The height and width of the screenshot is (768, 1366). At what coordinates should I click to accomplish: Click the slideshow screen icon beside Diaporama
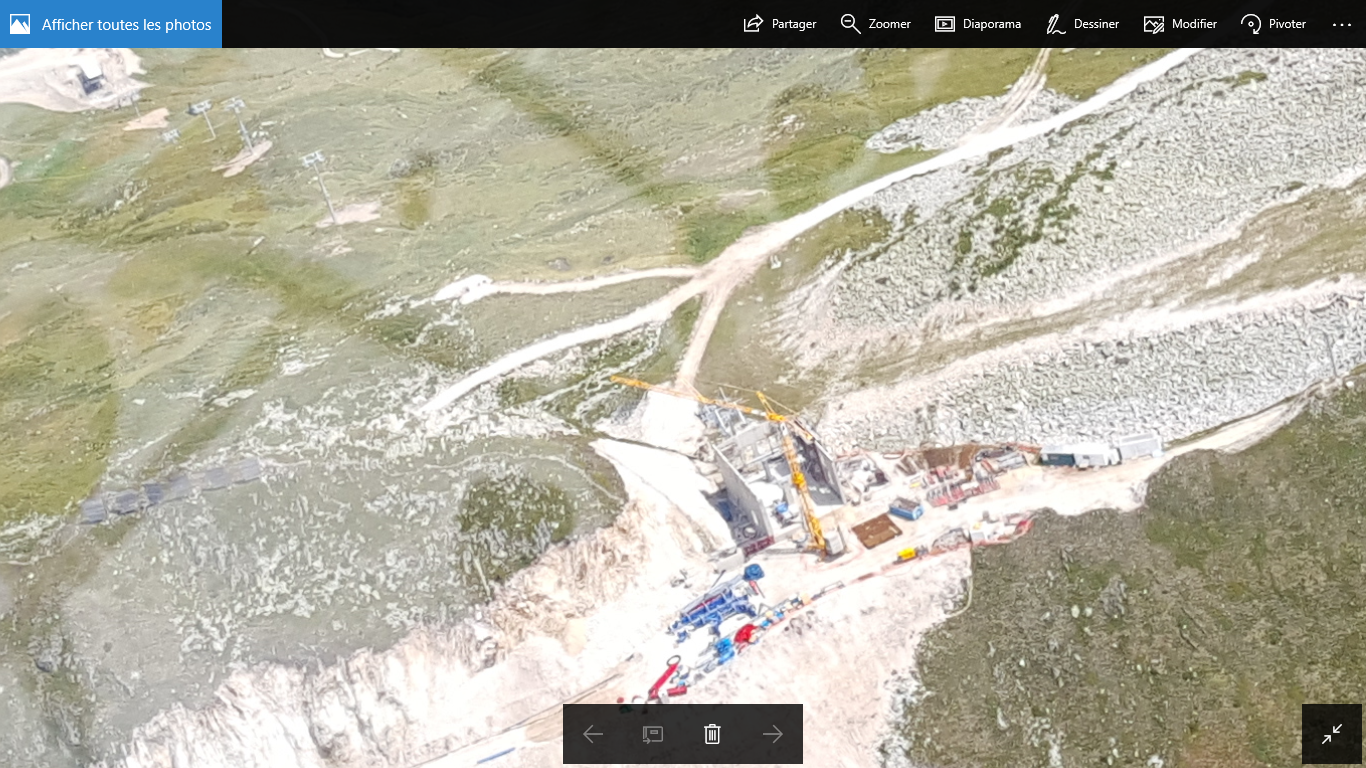coord(945,24)
